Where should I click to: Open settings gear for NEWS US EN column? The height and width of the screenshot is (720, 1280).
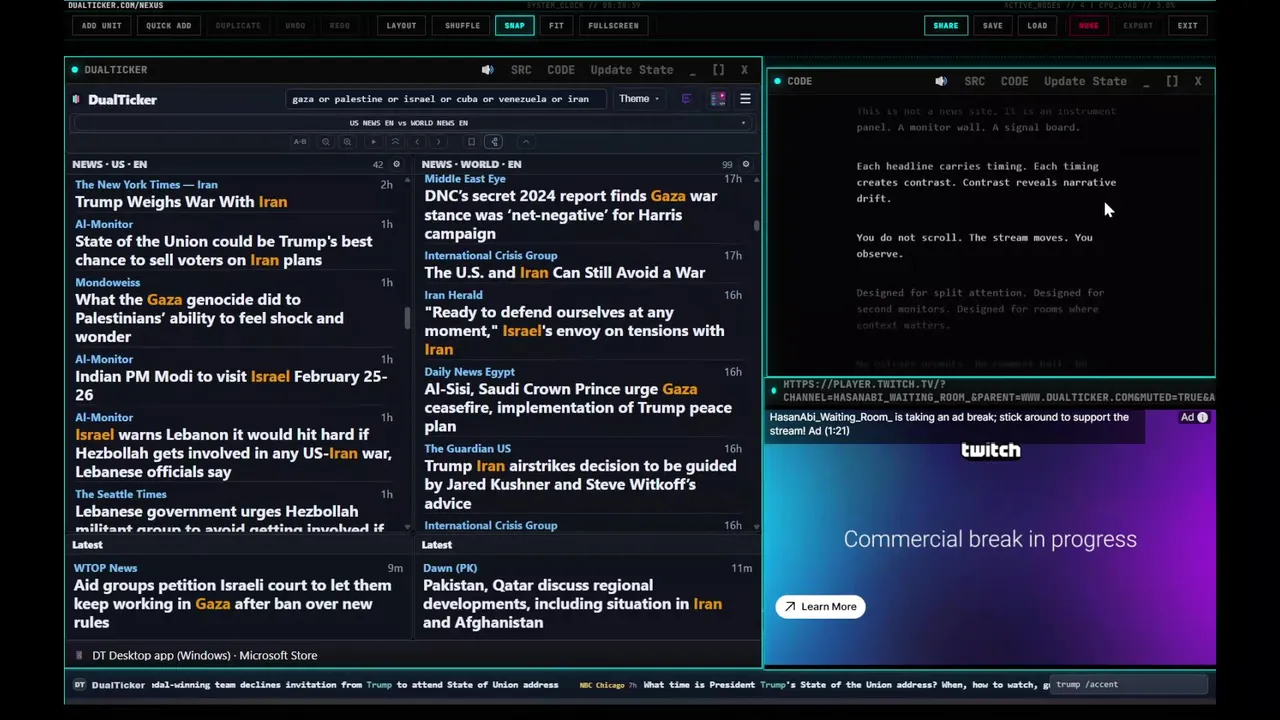pos(396,164)
